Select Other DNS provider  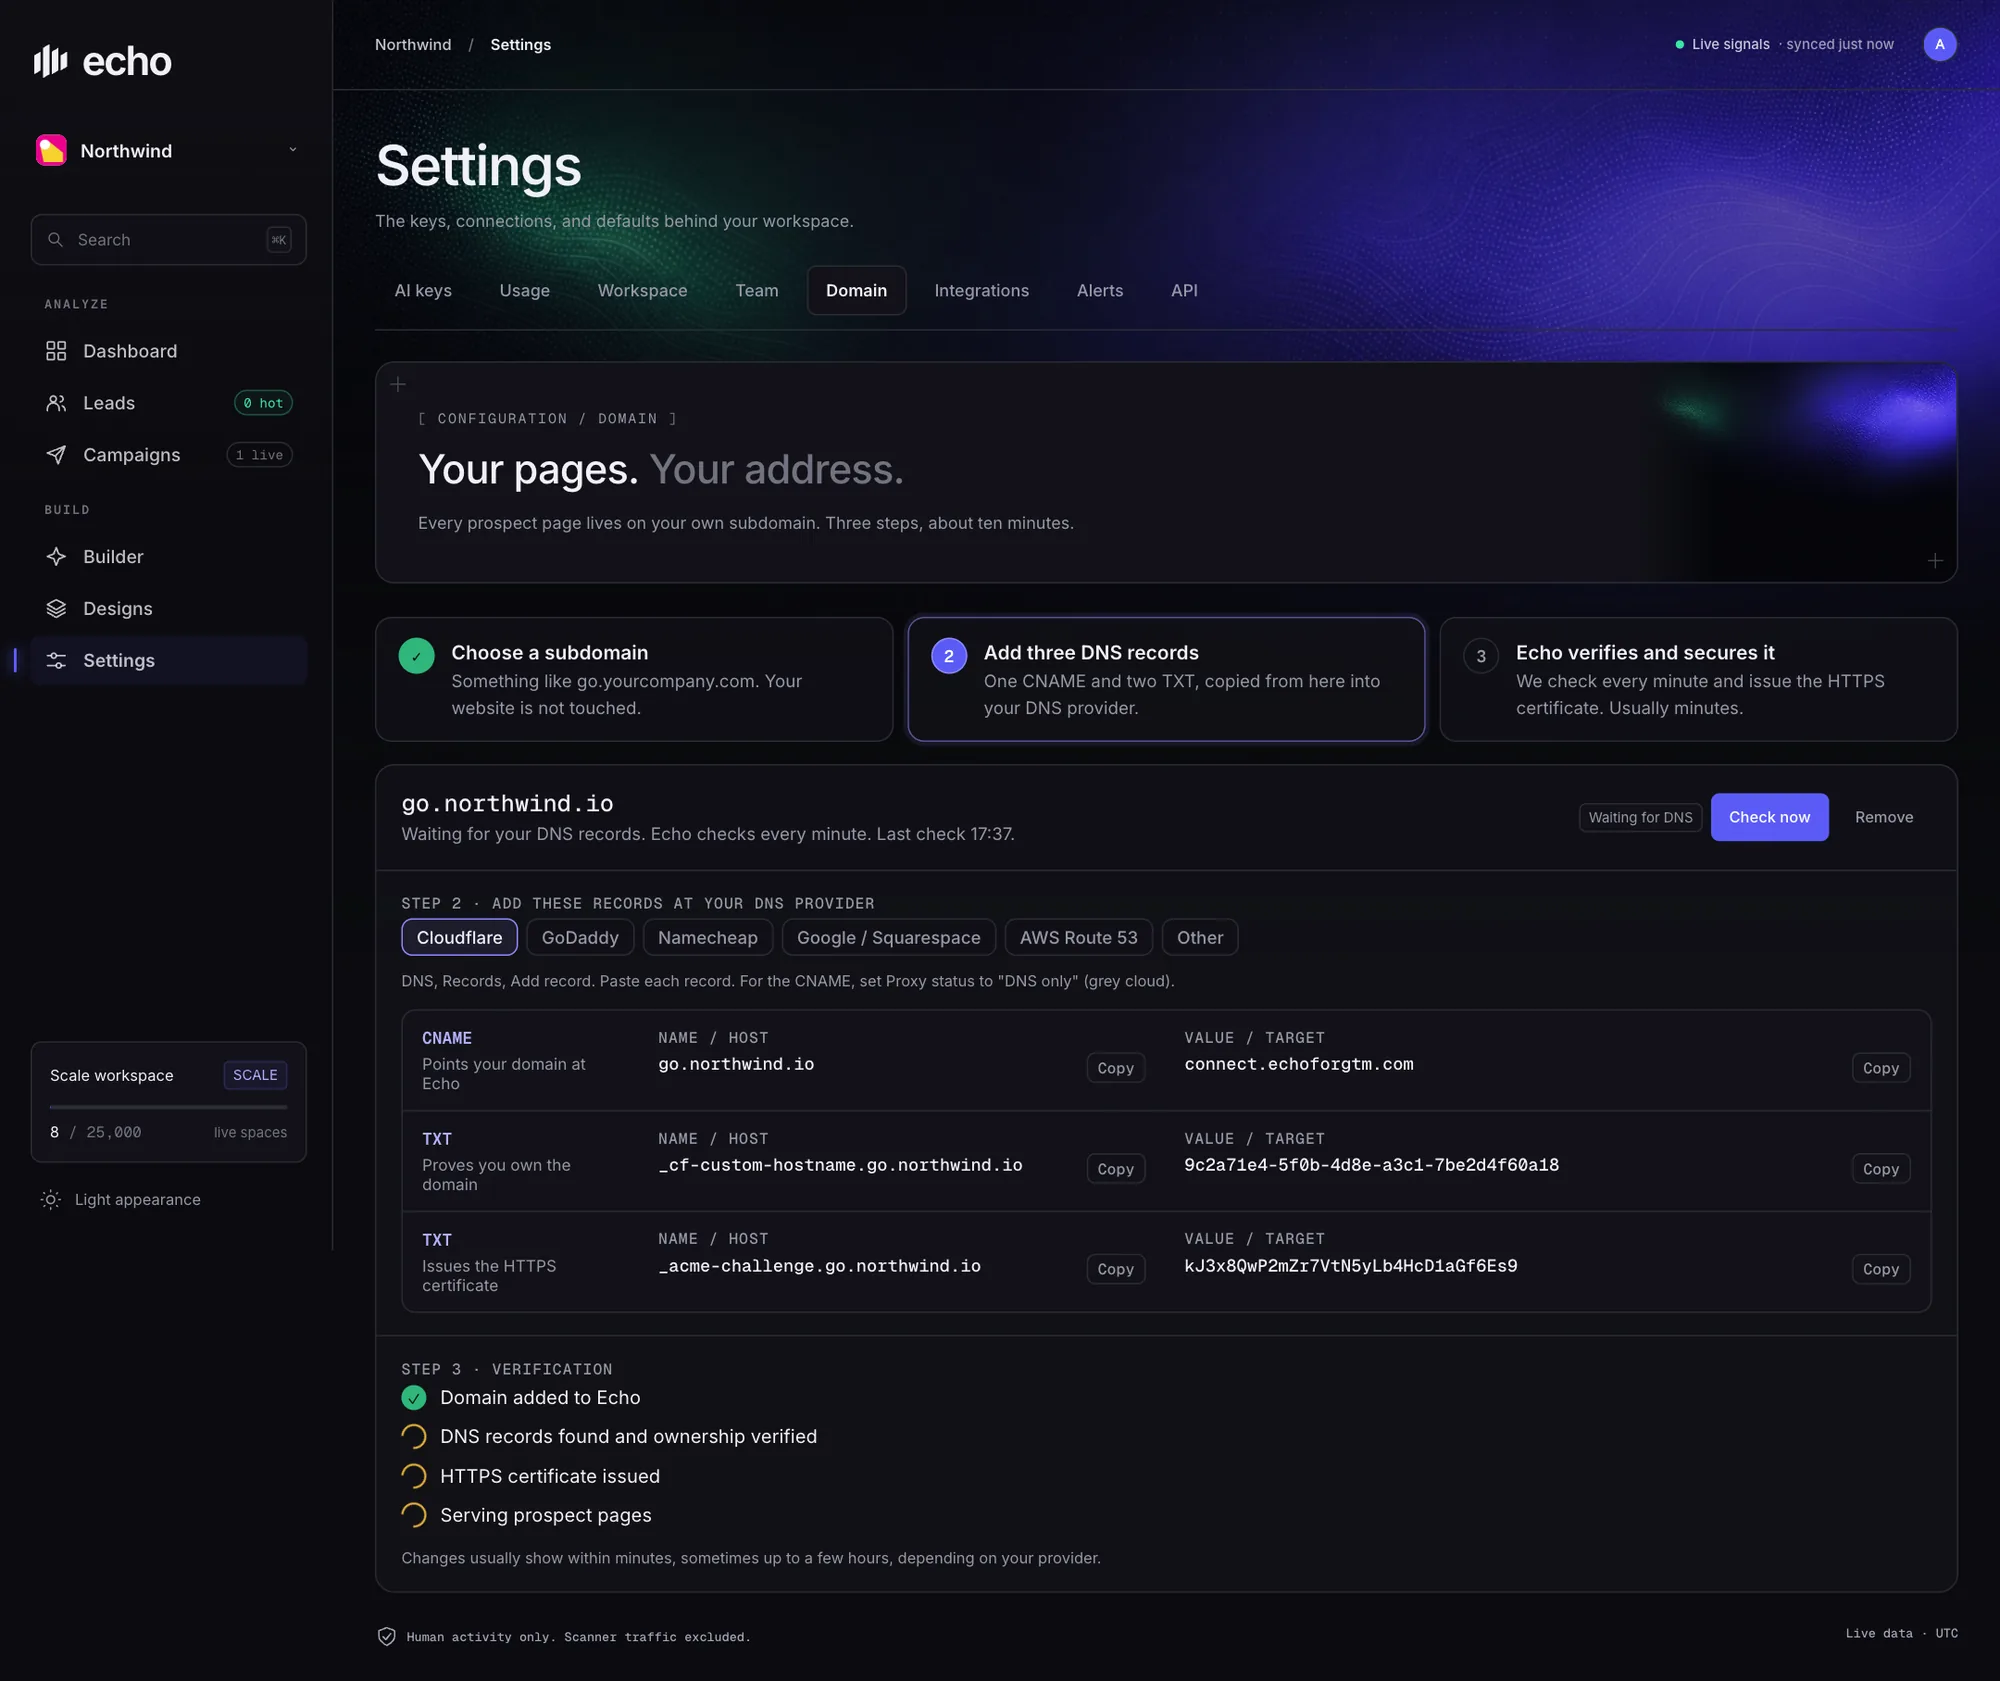click(x=1200, y=937)
